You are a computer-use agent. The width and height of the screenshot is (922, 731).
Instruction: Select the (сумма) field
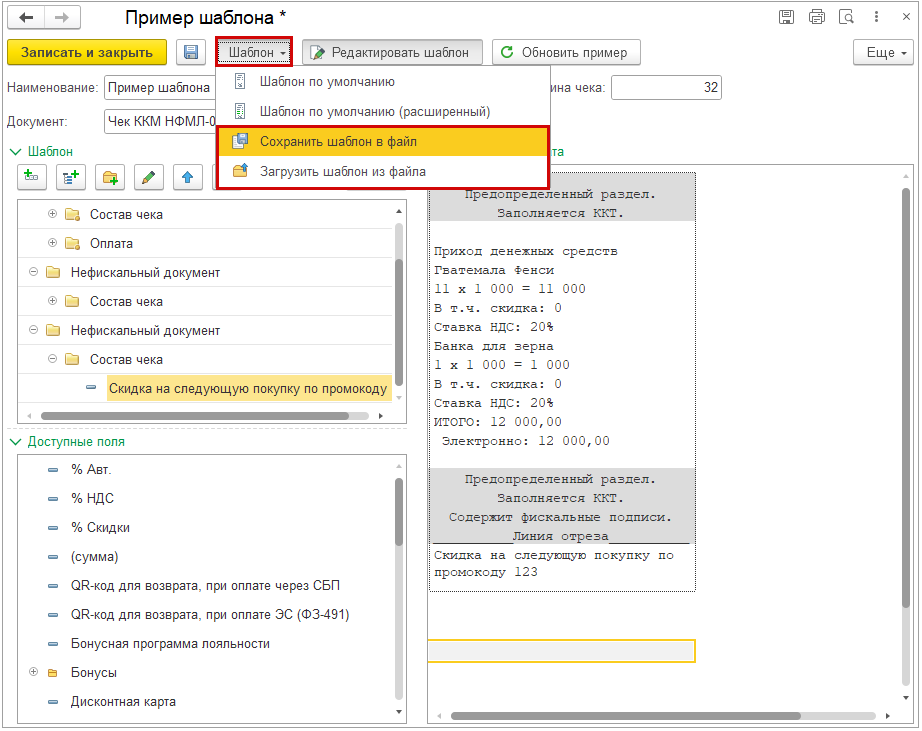(x=95, y=556)
